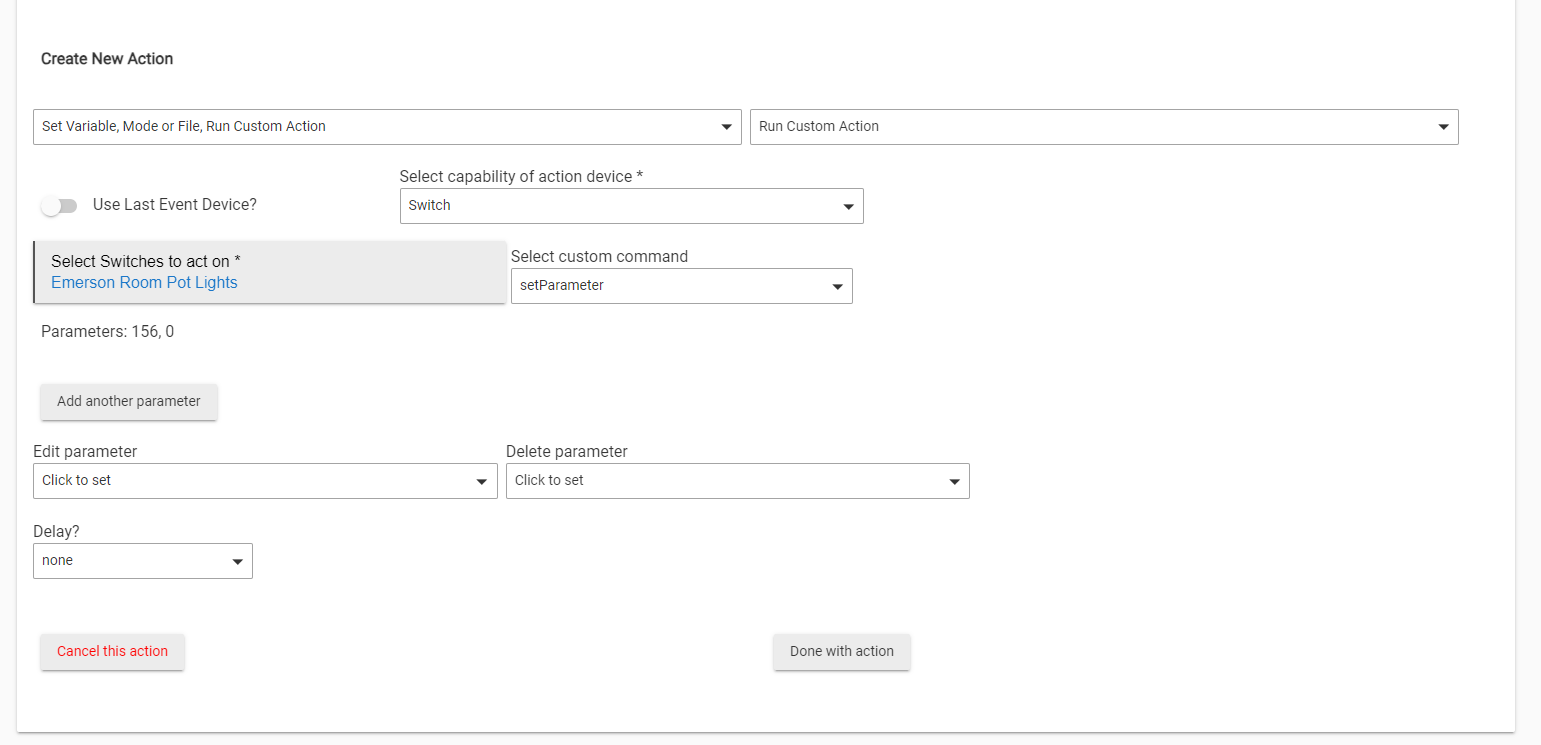Click the 'Add another parameter' button

coord(129,402)
